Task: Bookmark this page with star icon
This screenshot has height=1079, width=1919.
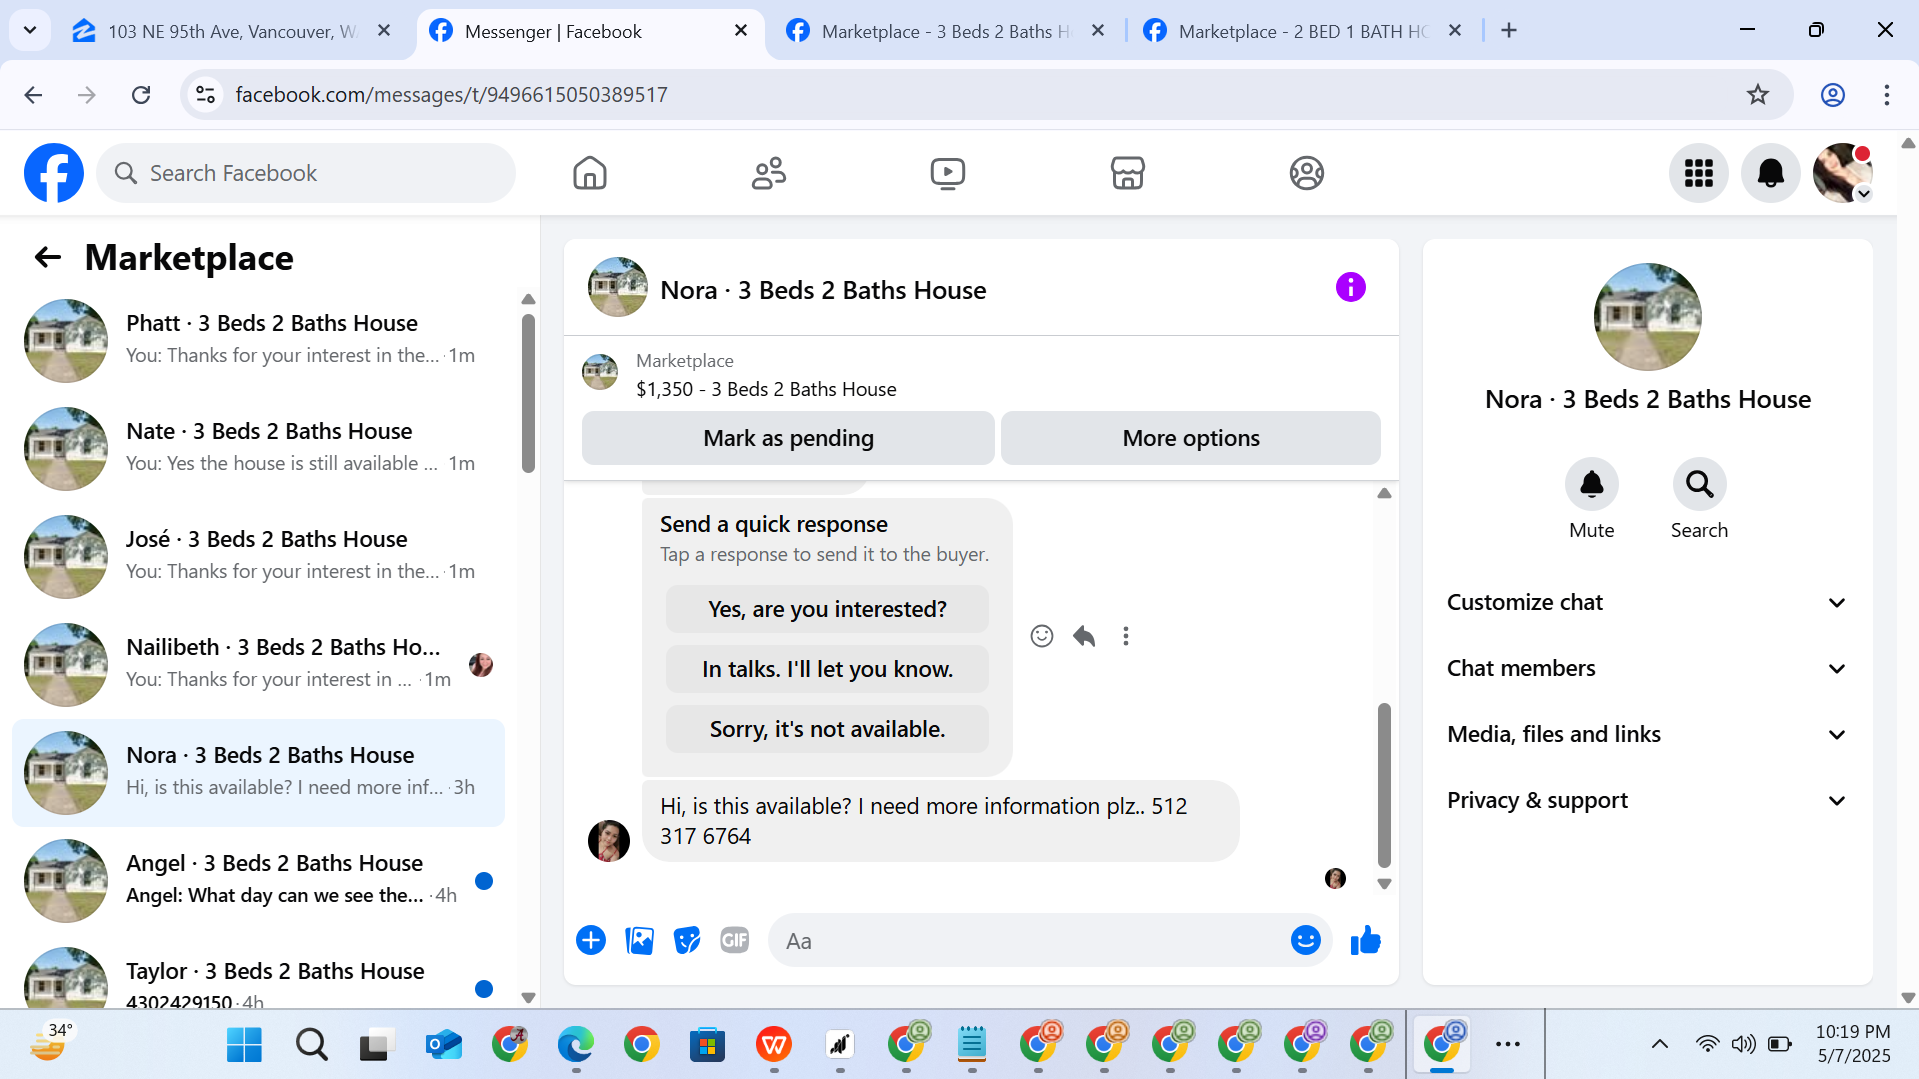Action: [1757, 95]
